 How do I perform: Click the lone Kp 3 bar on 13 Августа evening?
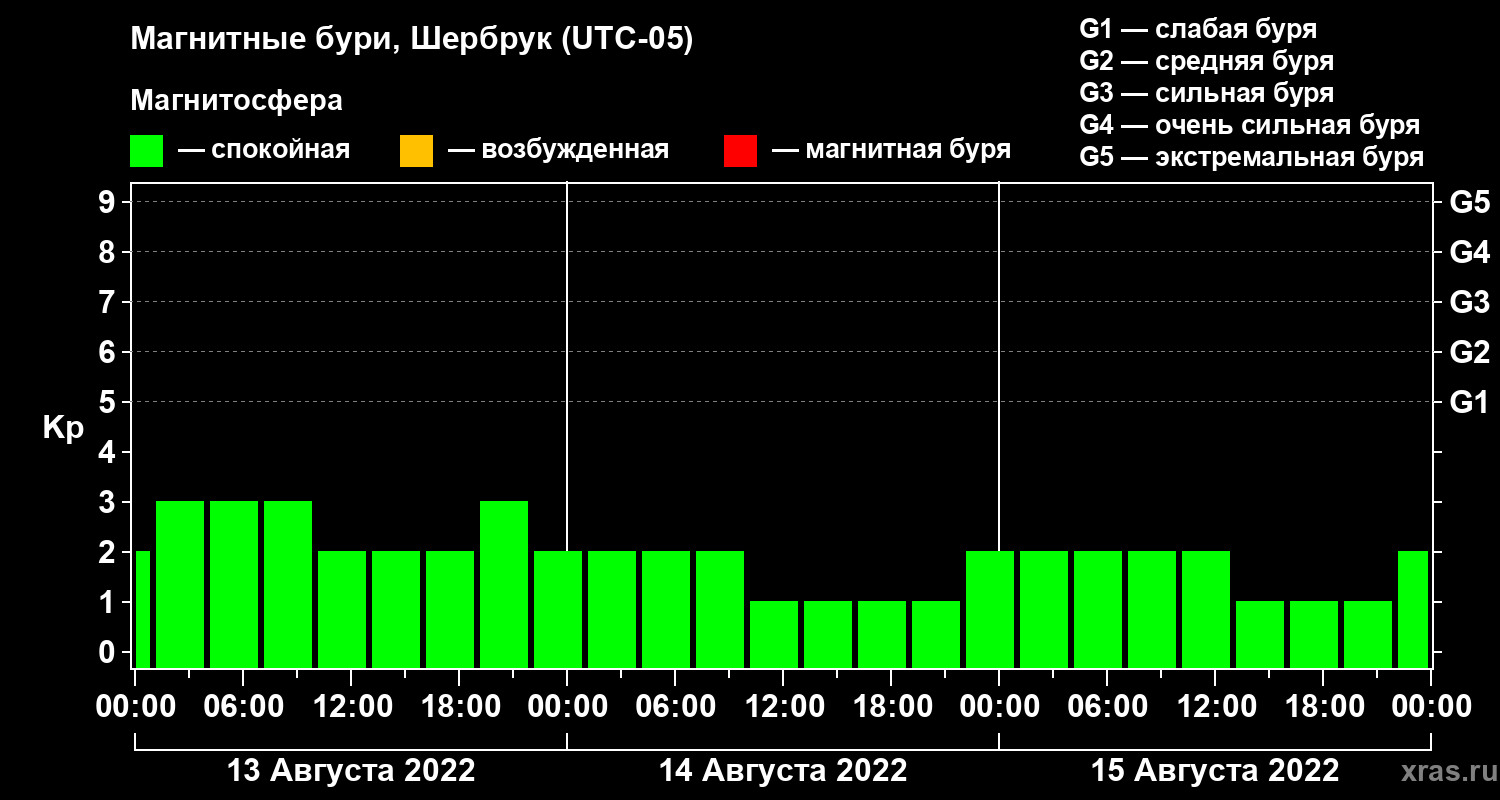point(504,584)
